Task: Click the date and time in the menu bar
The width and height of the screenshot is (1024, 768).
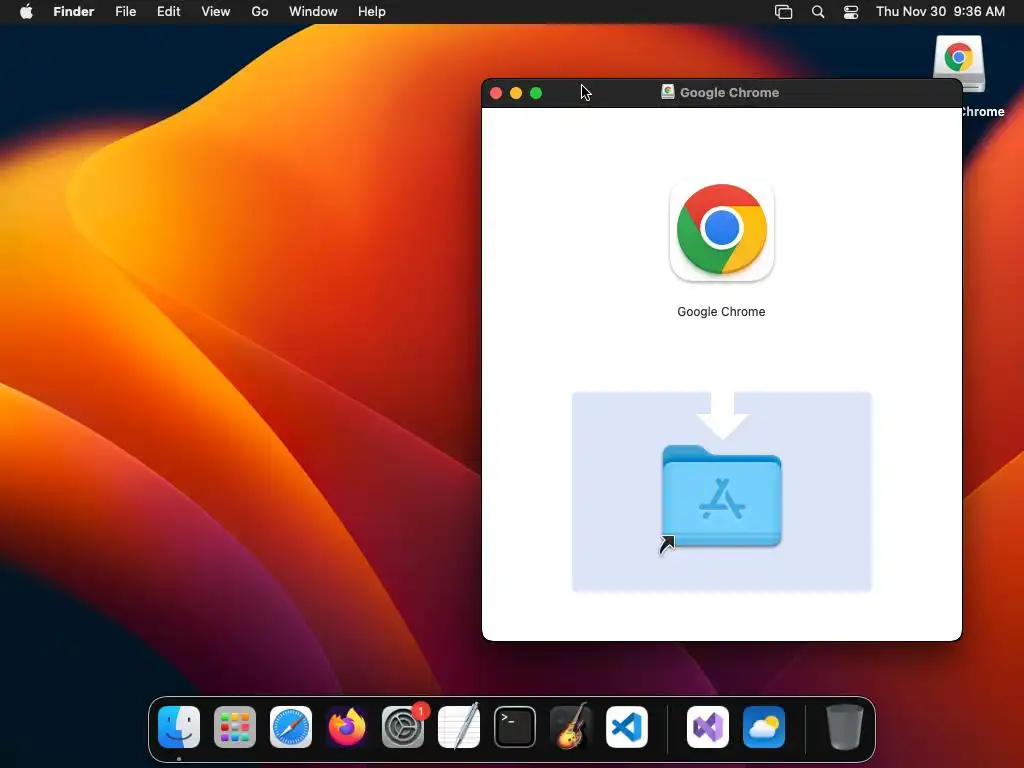Action: pos(940,12)
